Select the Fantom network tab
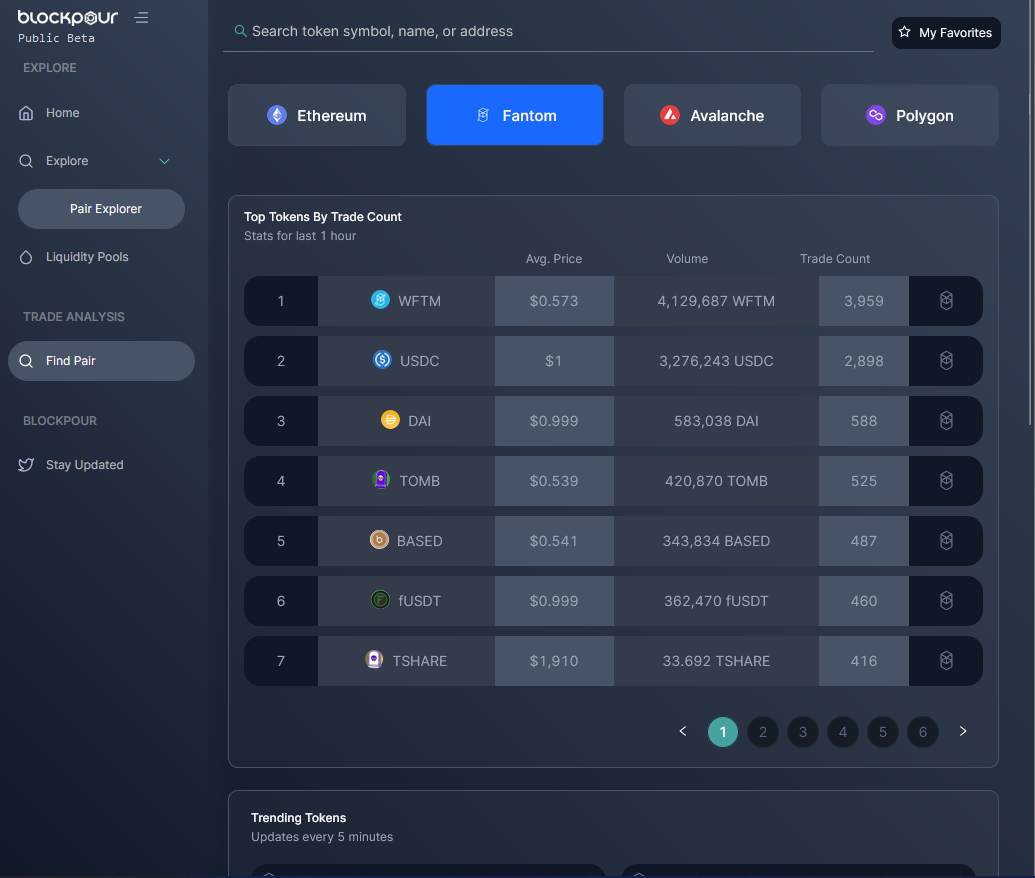1035x878 pixels. [515, 115]
